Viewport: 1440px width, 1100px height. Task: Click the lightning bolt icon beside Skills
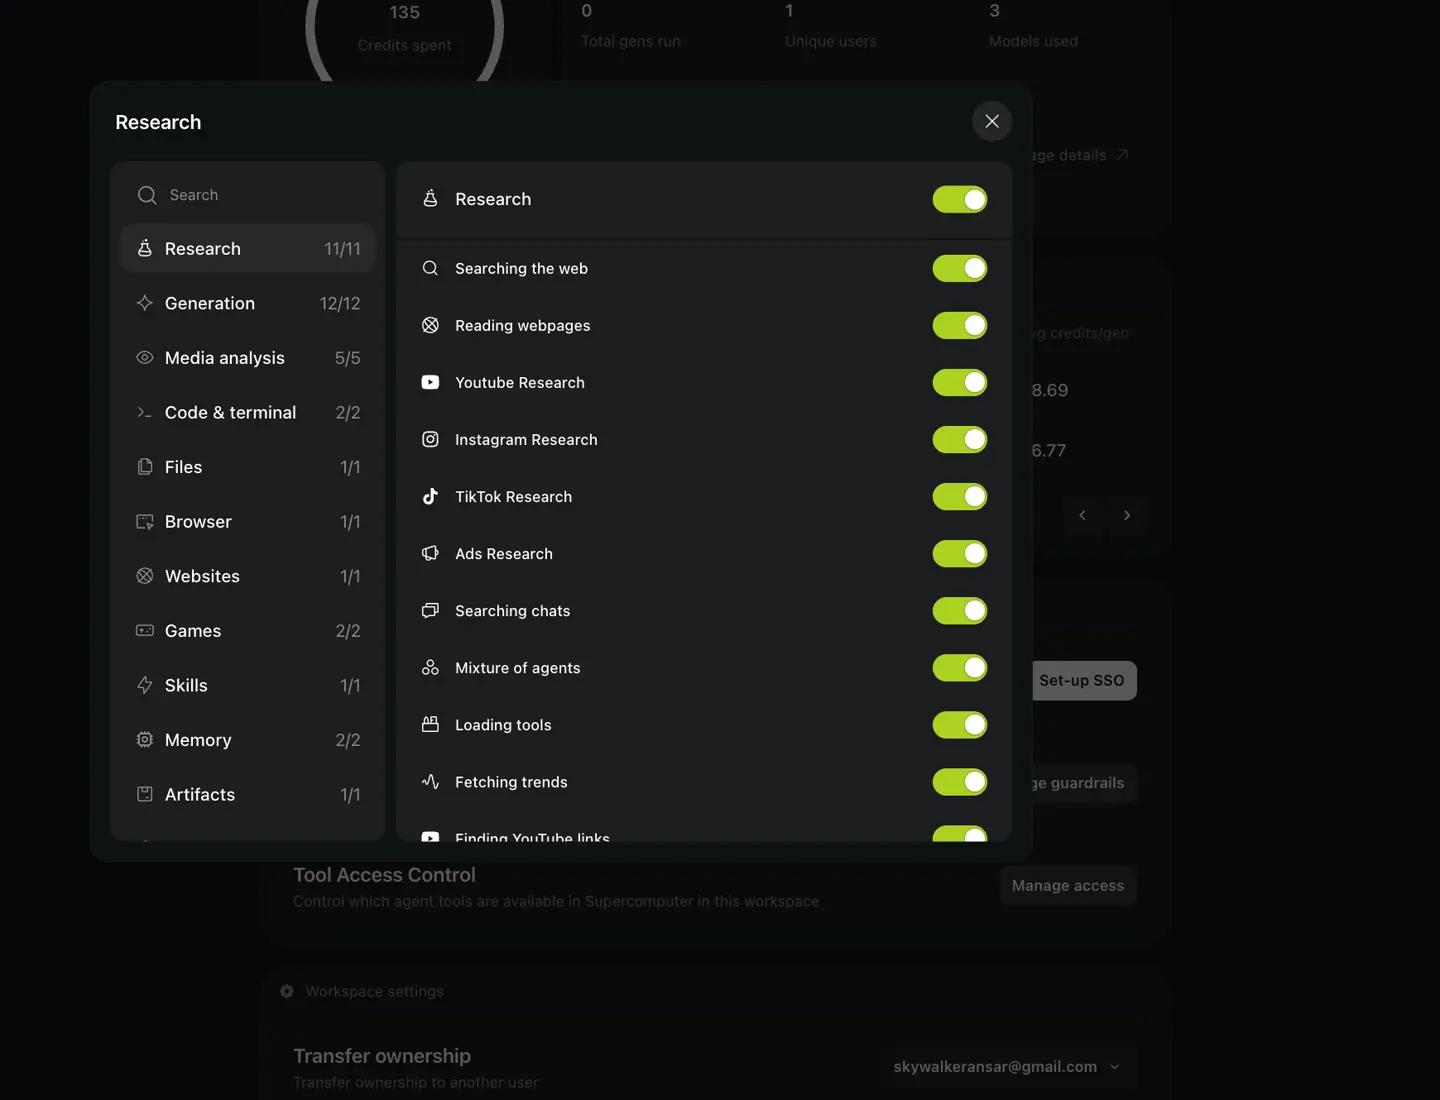pos(145,685)
